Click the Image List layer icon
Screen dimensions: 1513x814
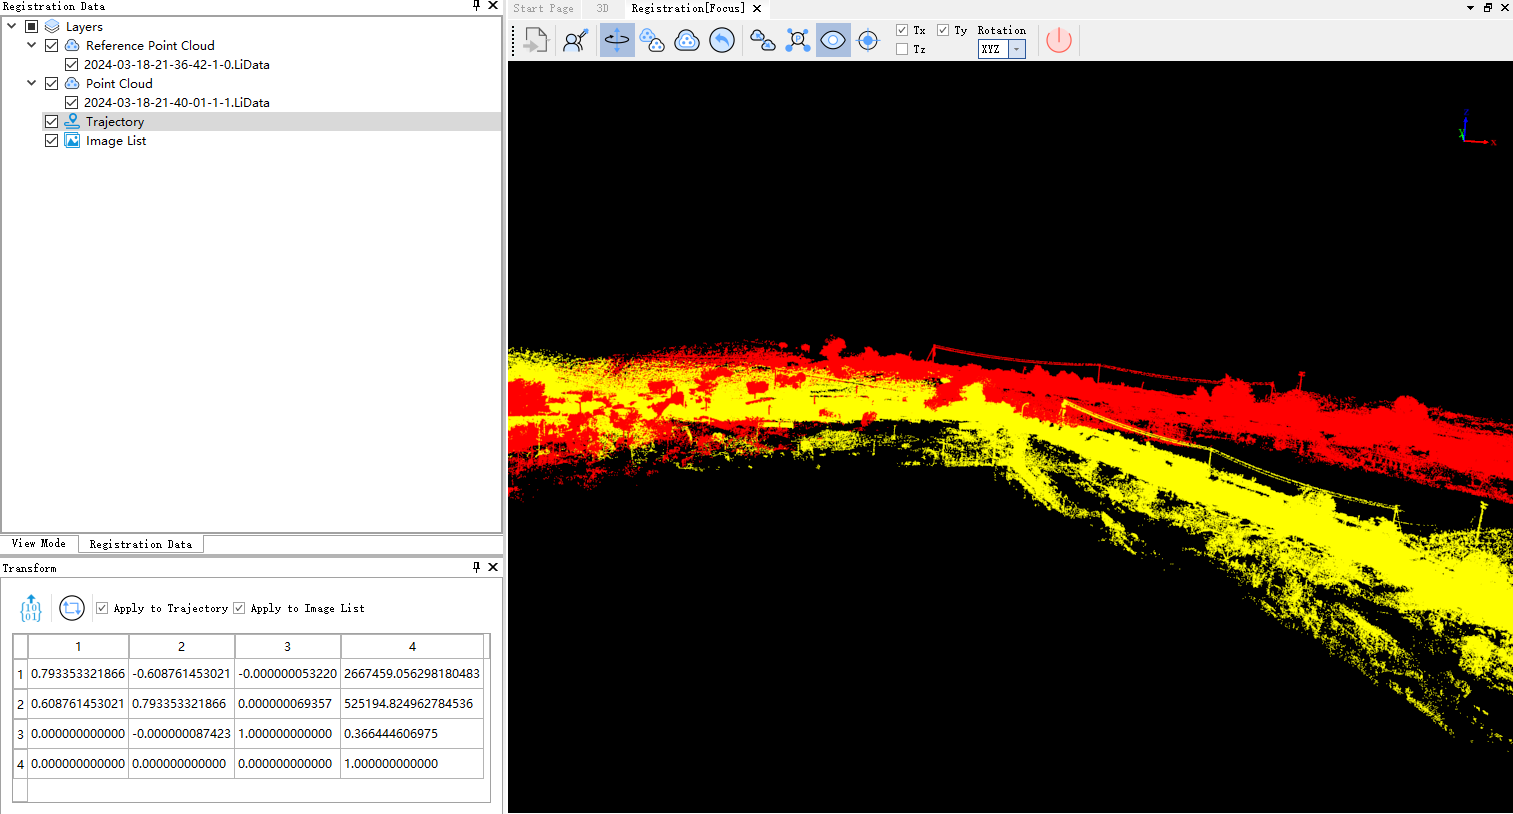(x=72, y=140)
